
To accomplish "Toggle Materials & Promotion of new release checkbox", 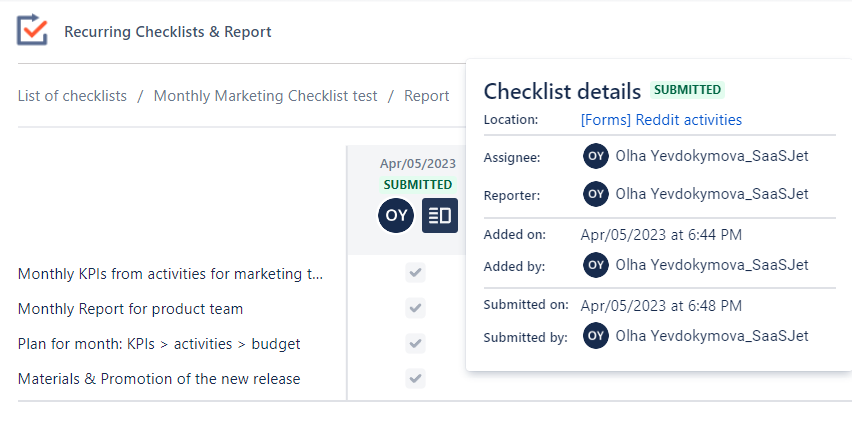I will (x=416, y=378).
